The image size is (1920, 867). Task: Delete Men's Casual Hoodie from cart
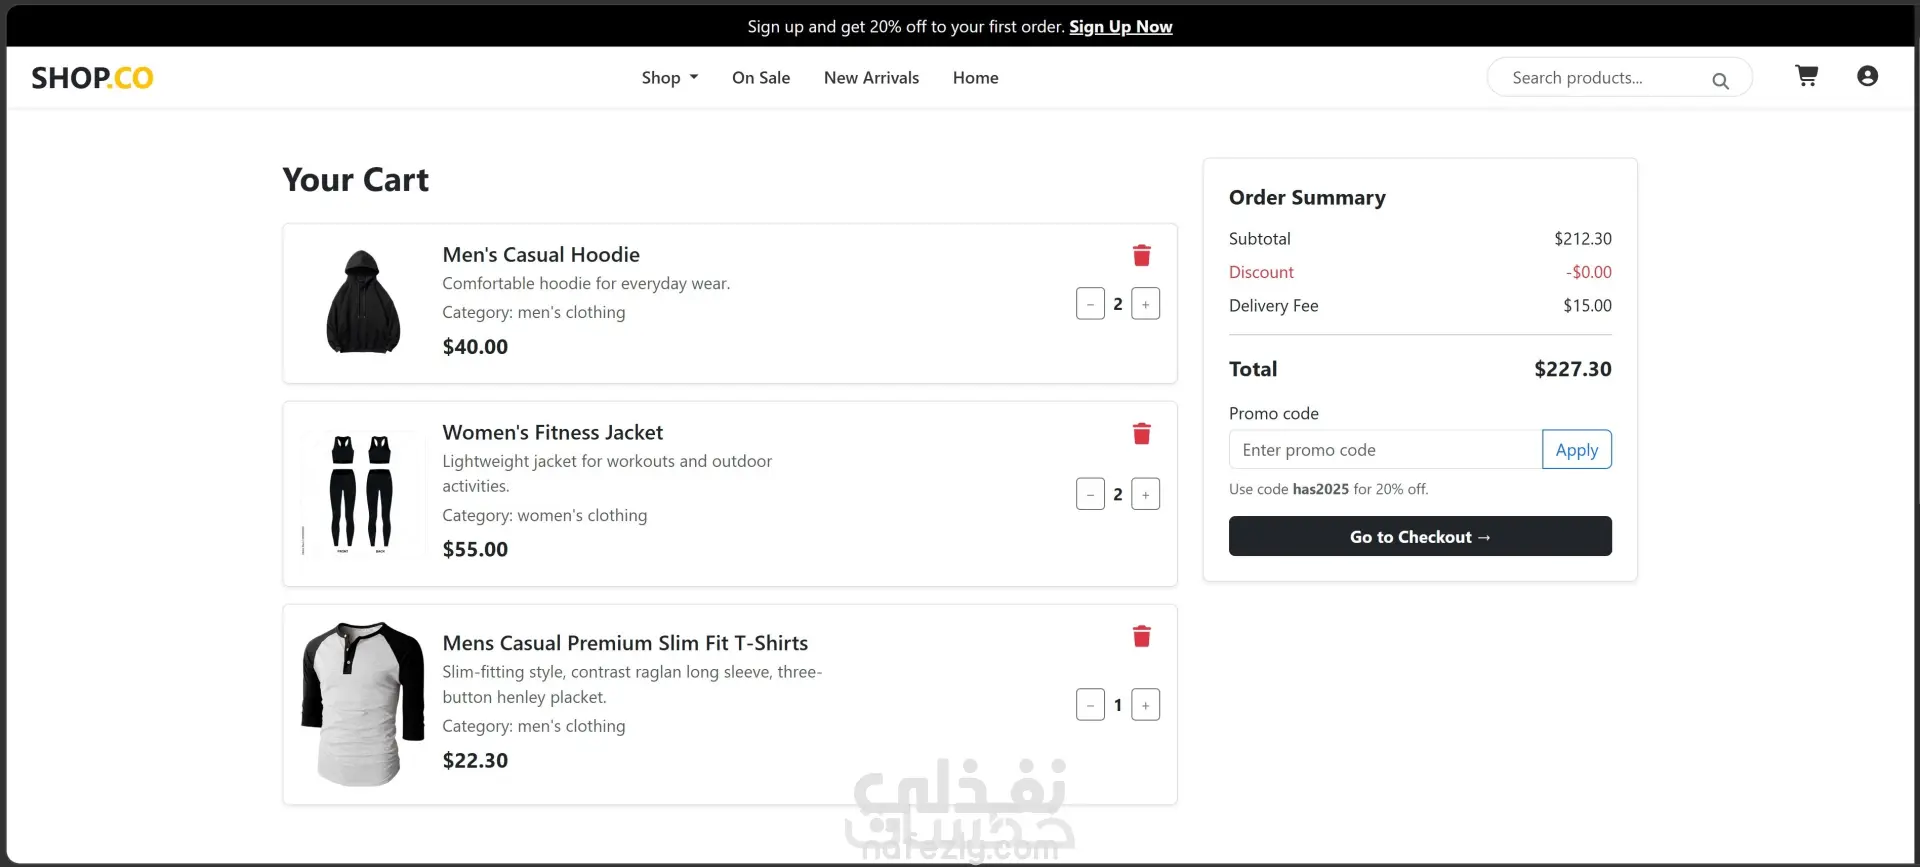coord(1141,256)
